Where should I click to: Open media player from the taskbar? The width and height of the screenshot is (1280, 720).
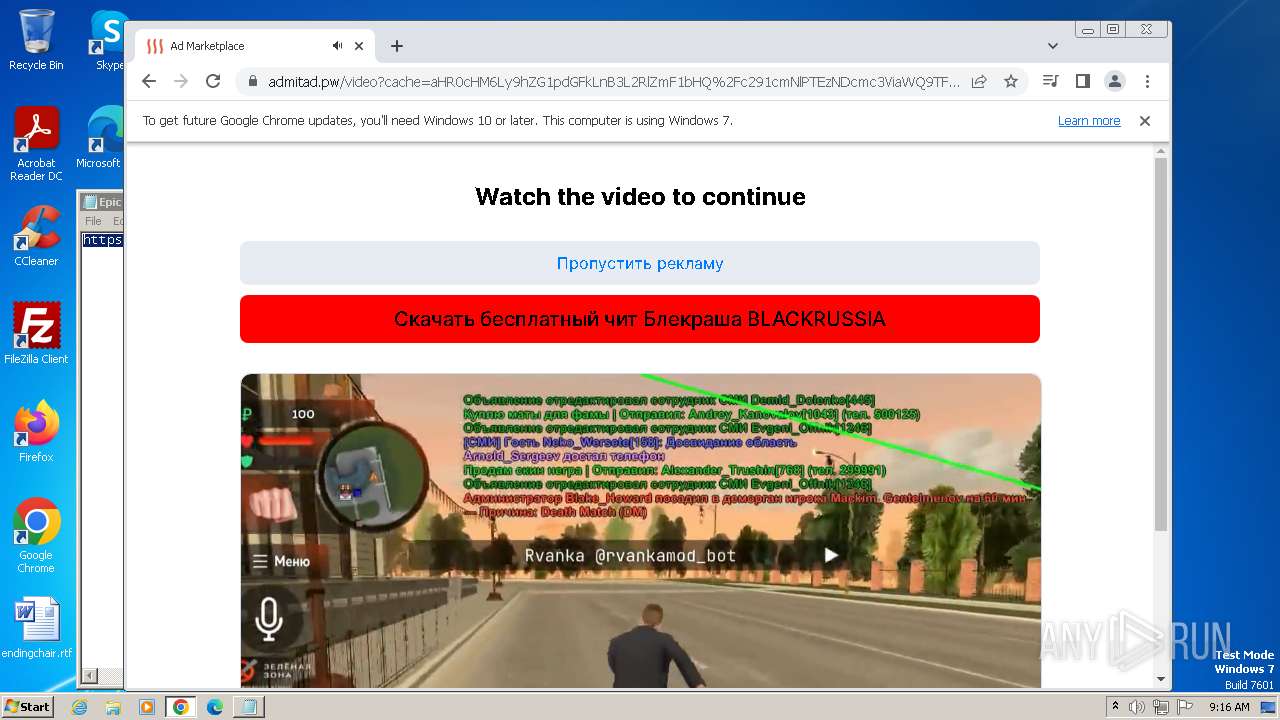[147, 707]
